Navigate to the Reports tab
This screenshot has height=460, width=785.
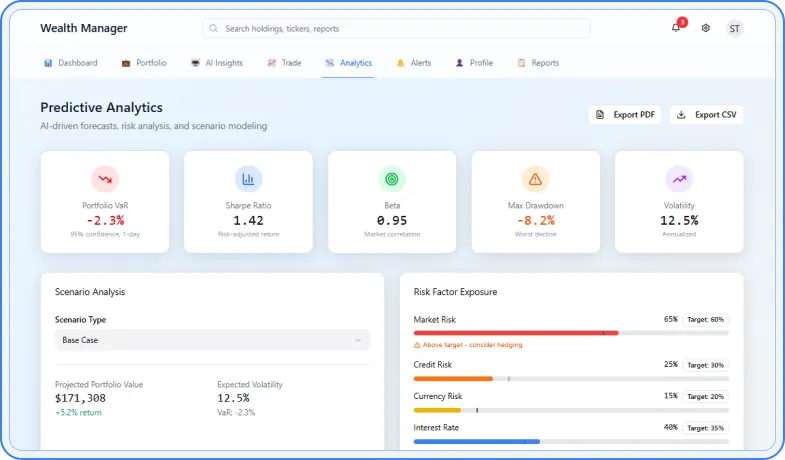point(538,63)
